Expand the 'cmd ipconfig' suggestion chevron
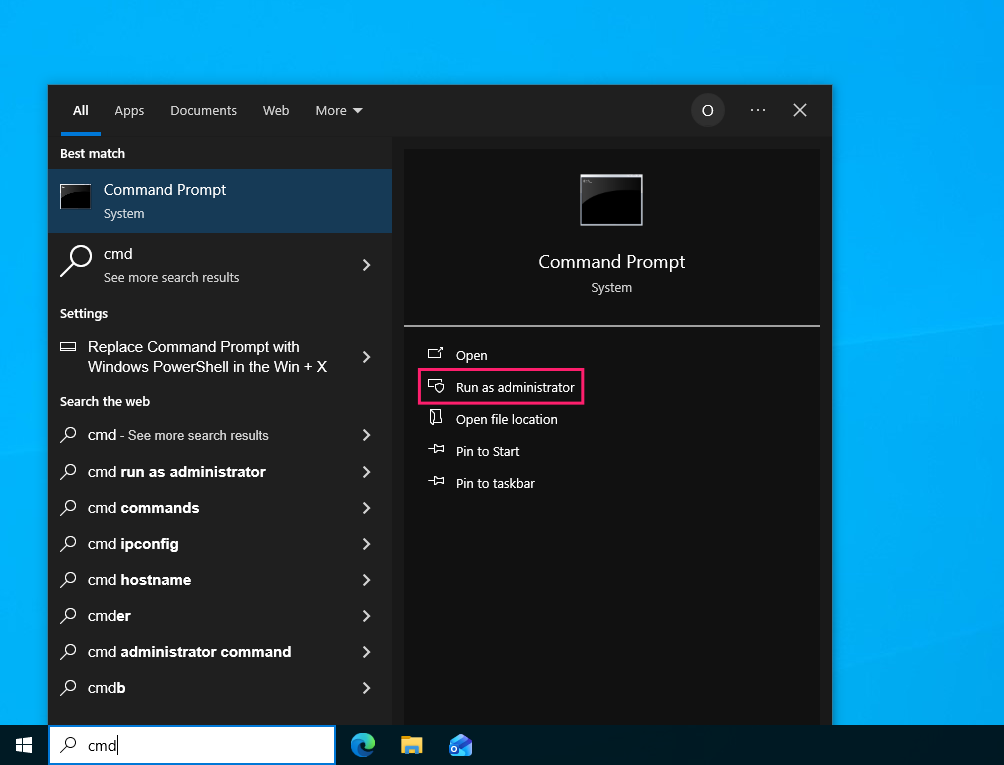This screenshot has height=765, width=1004. 366,544
